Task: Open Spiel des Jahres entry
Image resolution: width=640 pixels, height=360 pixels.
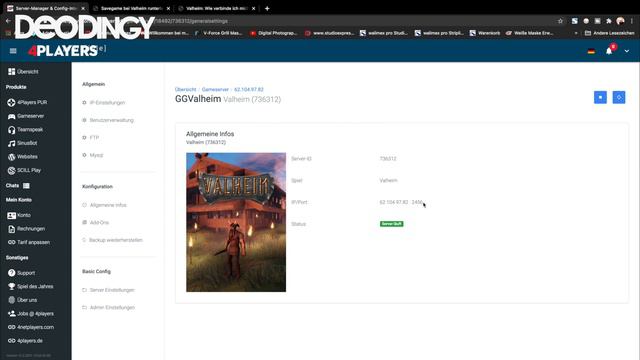Action: coord(31,287)
